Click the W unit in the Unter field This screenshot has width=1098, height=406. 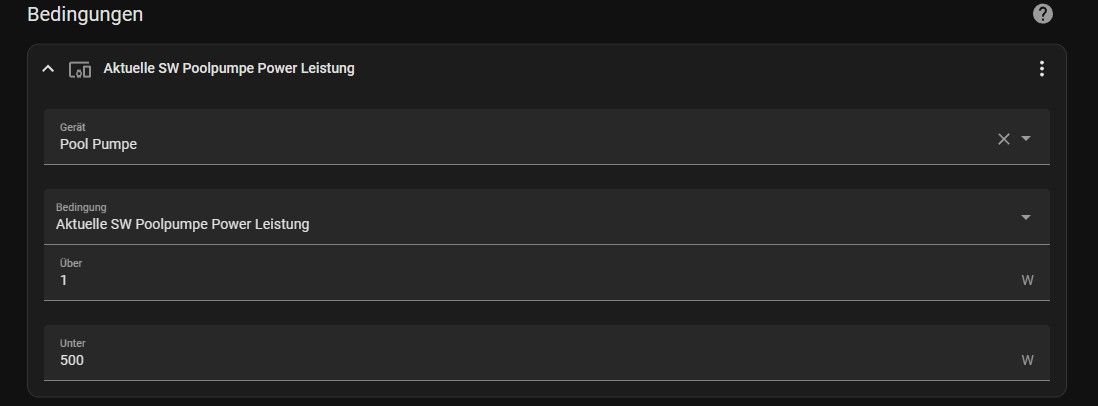click(1027, 360)
